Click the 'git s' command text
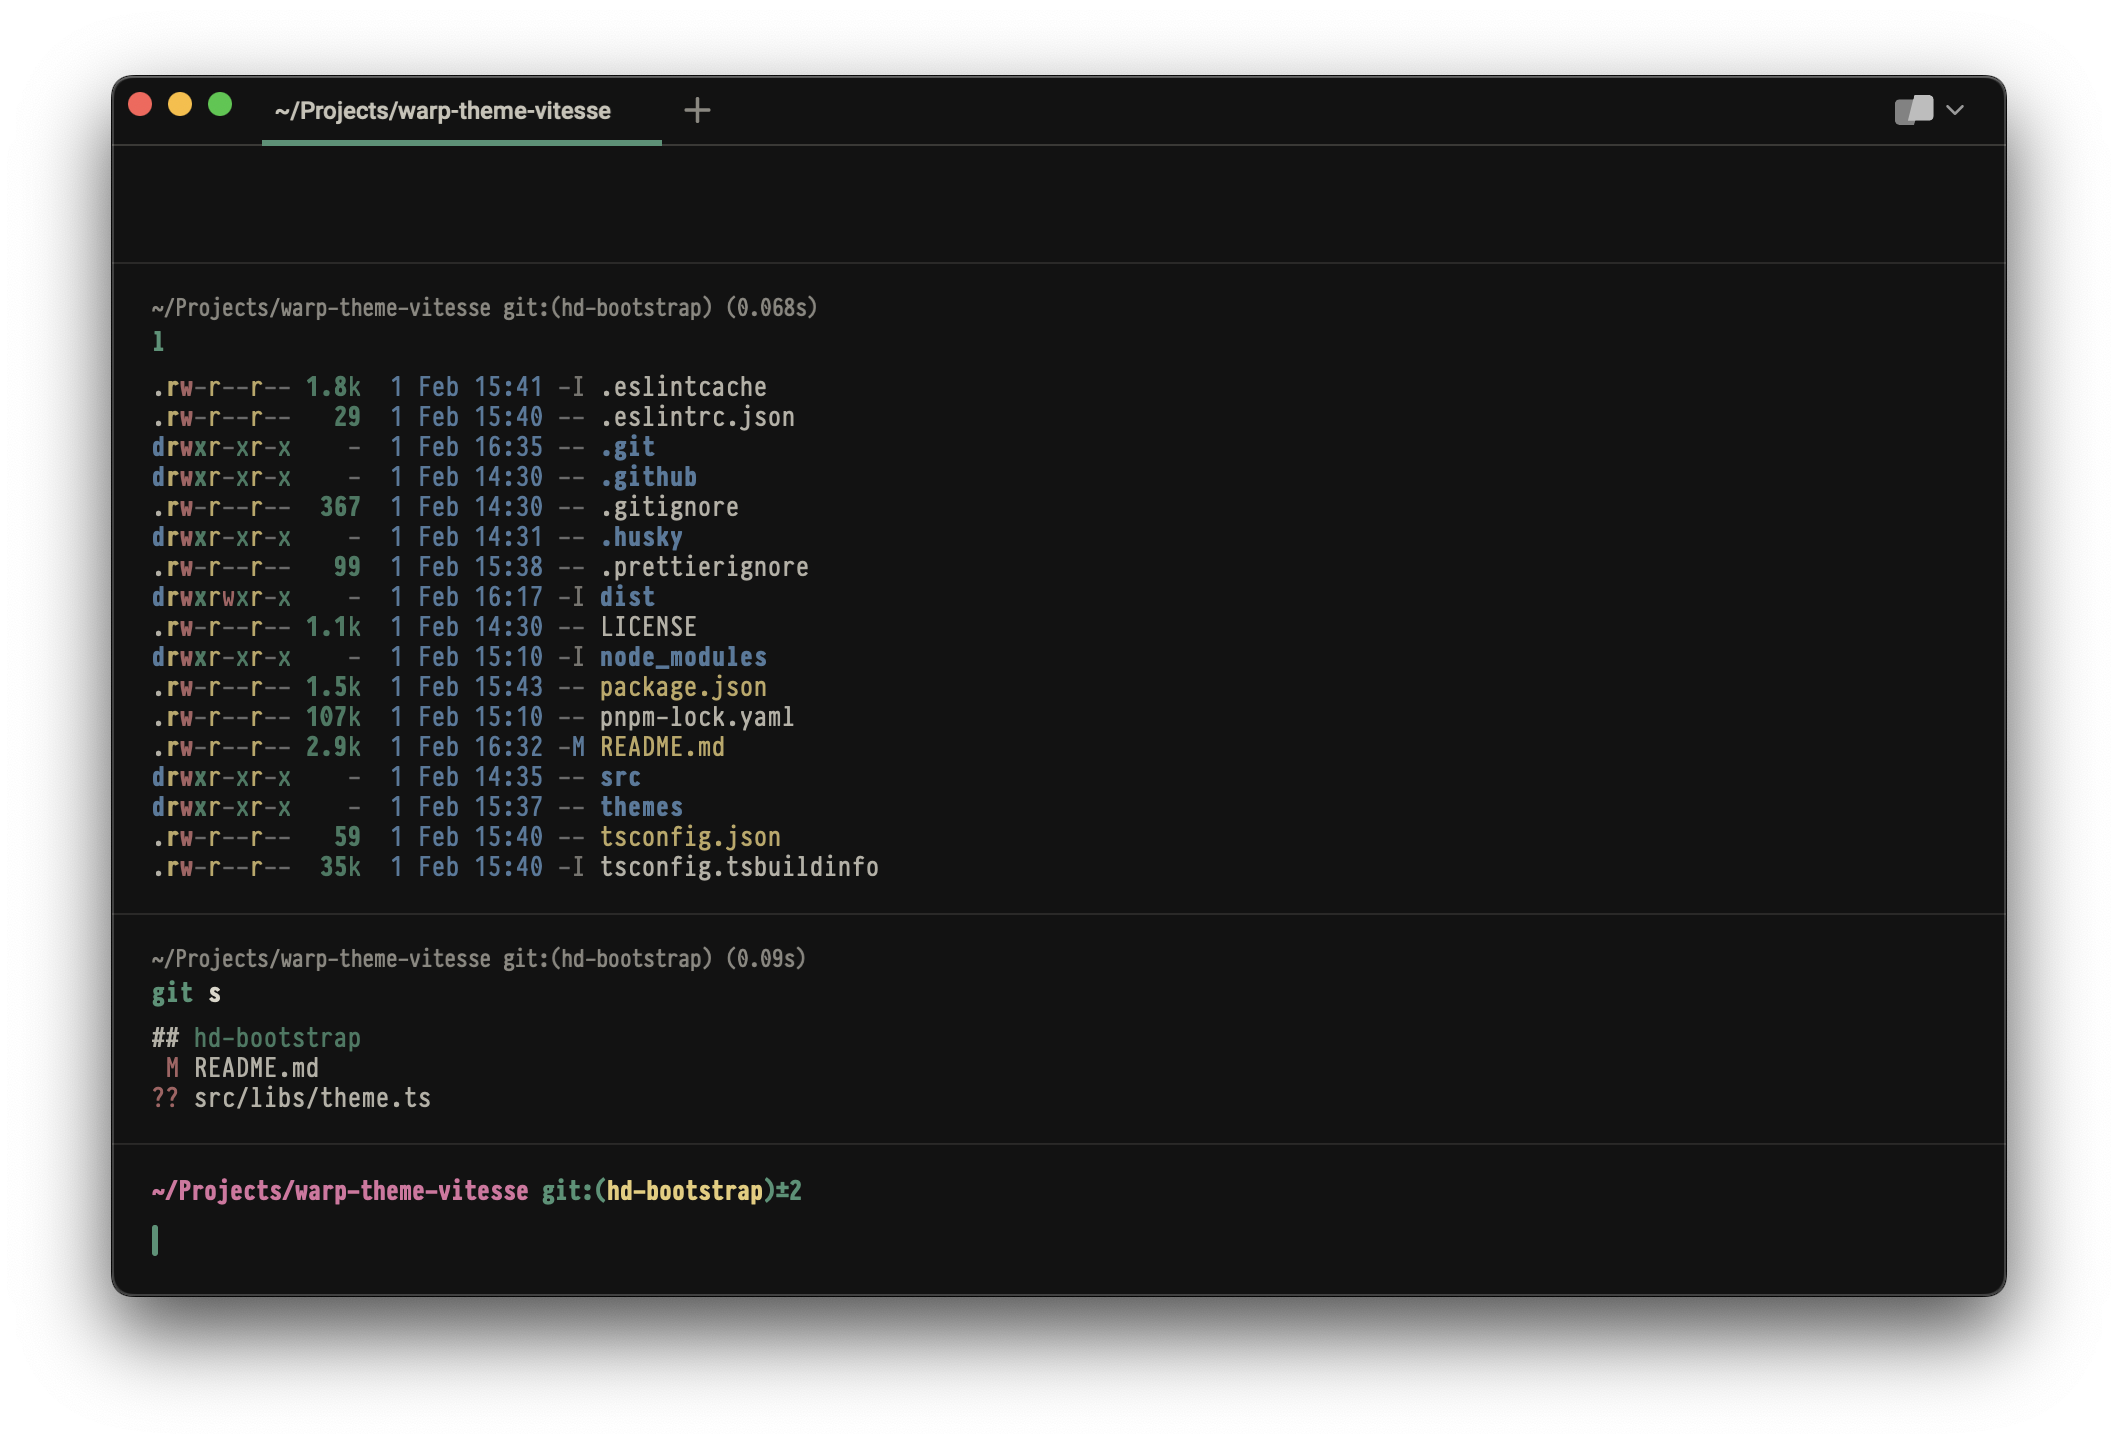Viewport: 2118px width, 1444px height. [x=187, y=993]
